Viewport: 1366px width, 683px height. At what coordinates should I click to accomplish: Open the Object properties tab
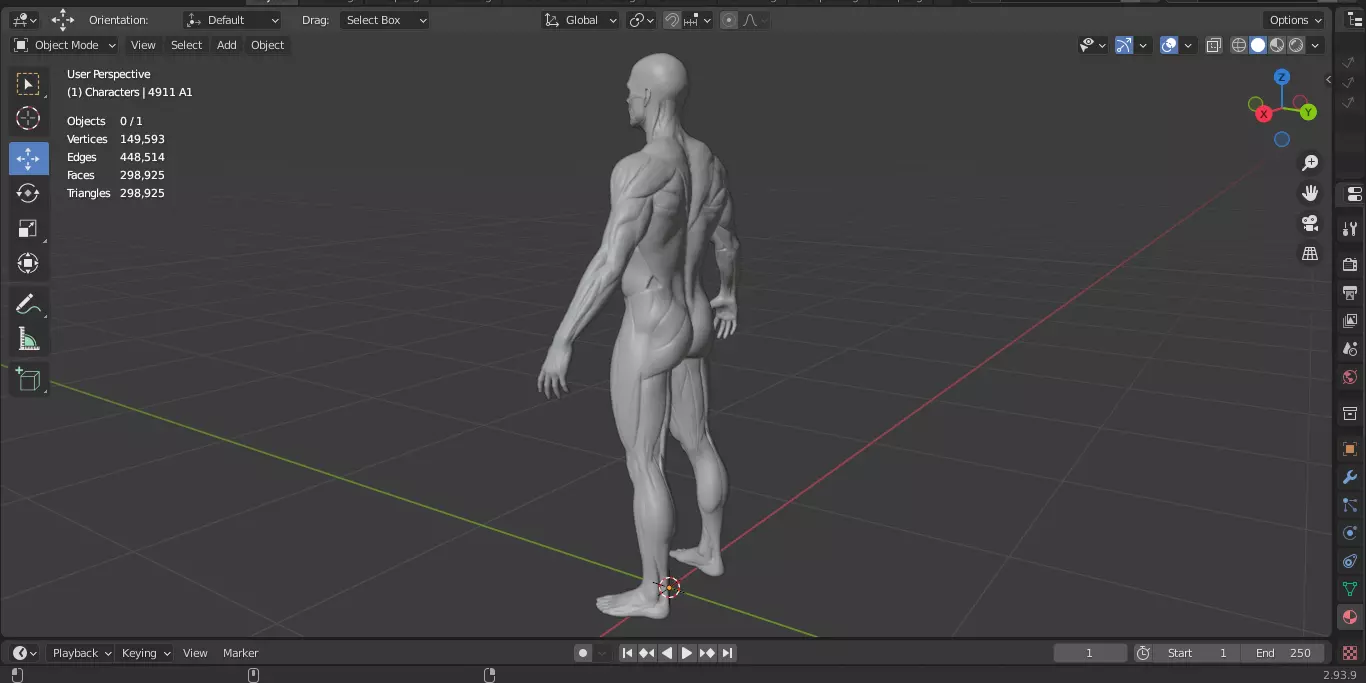point(1350,449)
